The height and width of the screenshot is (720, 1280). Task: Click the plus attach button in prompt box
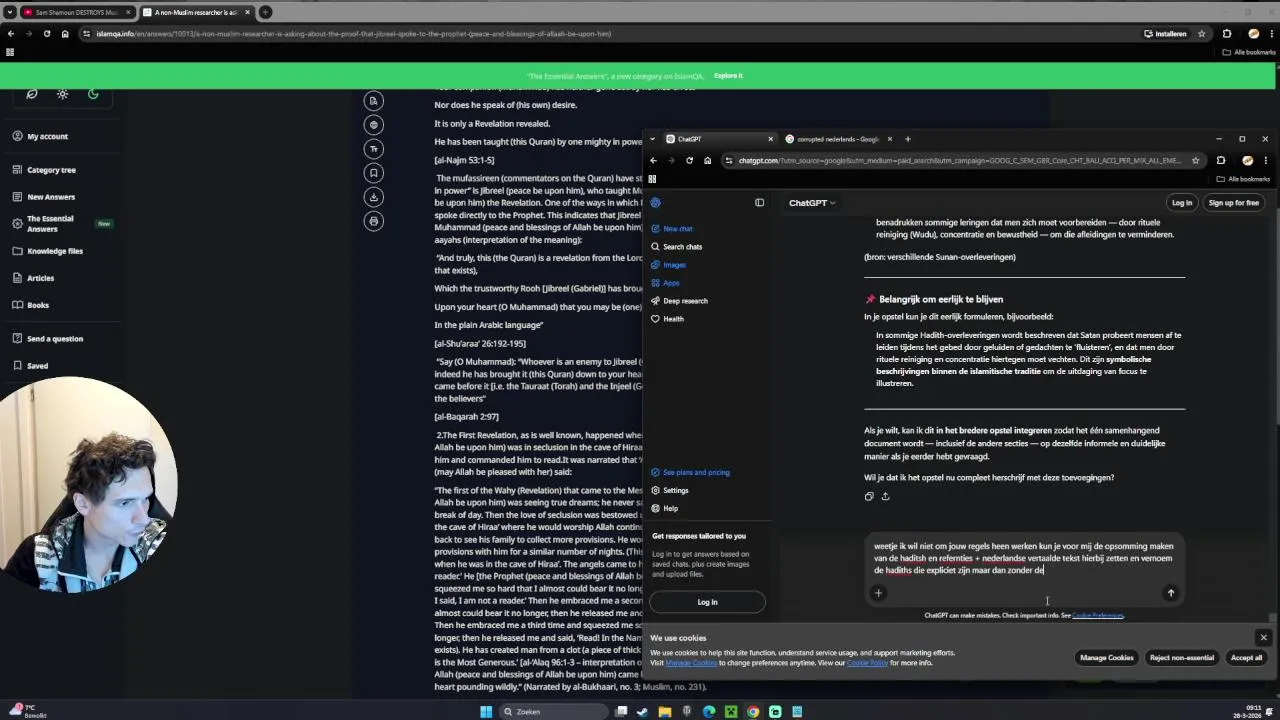click(x=878, y=593)
